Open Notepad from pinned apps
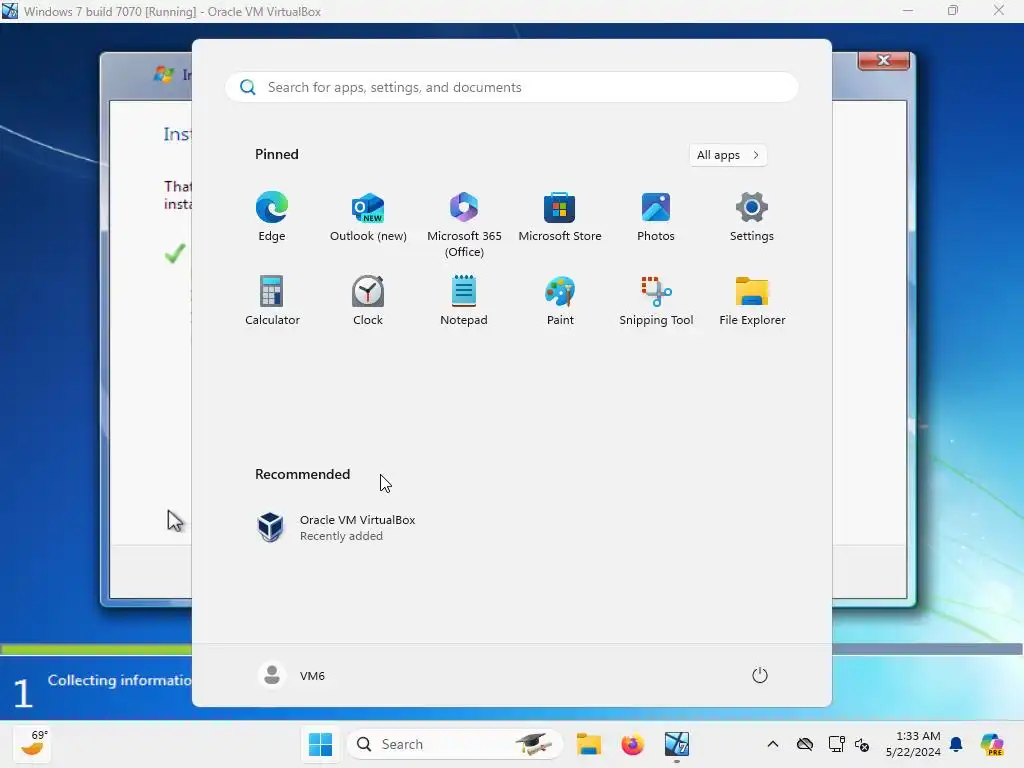 pyautogui.click(x=464, y=301)
